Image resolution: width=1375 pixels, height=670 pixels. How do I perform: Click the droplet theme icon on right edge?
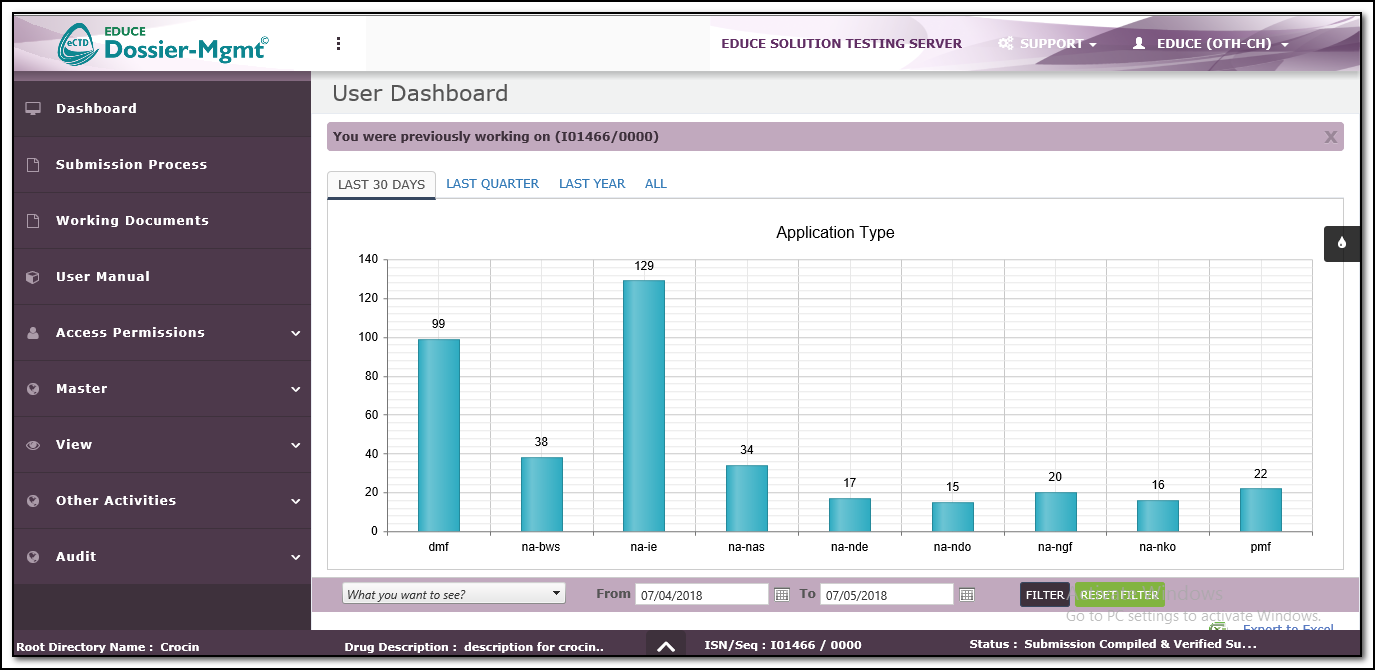(1341, 243)
